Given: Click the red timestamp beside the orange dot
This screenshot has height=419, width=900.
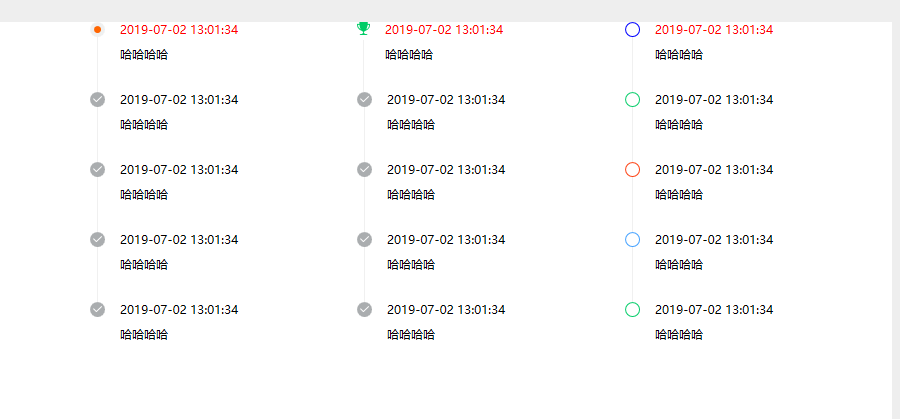Looking at the screenshot, I should tap(179, 30).
